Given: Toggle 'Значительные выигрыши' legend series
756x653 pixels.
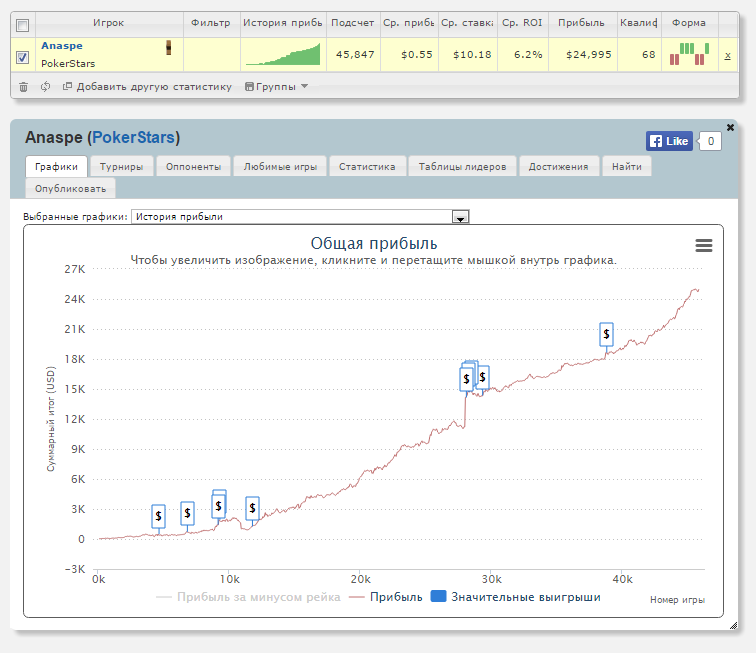Looking at the screenshot, I should 515,597.
